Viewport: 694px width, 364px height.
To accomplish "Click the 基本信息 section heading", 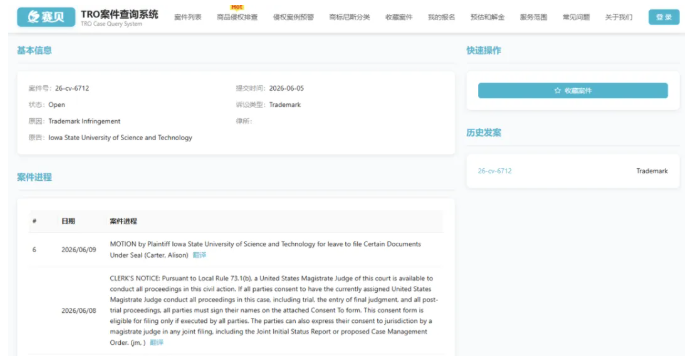I will coord(34,50).
